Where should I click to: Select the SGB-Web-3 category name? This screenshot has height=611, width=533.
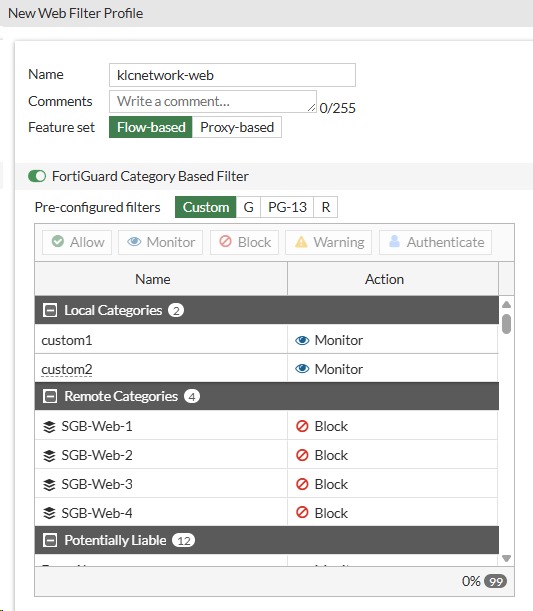point(97,484)
